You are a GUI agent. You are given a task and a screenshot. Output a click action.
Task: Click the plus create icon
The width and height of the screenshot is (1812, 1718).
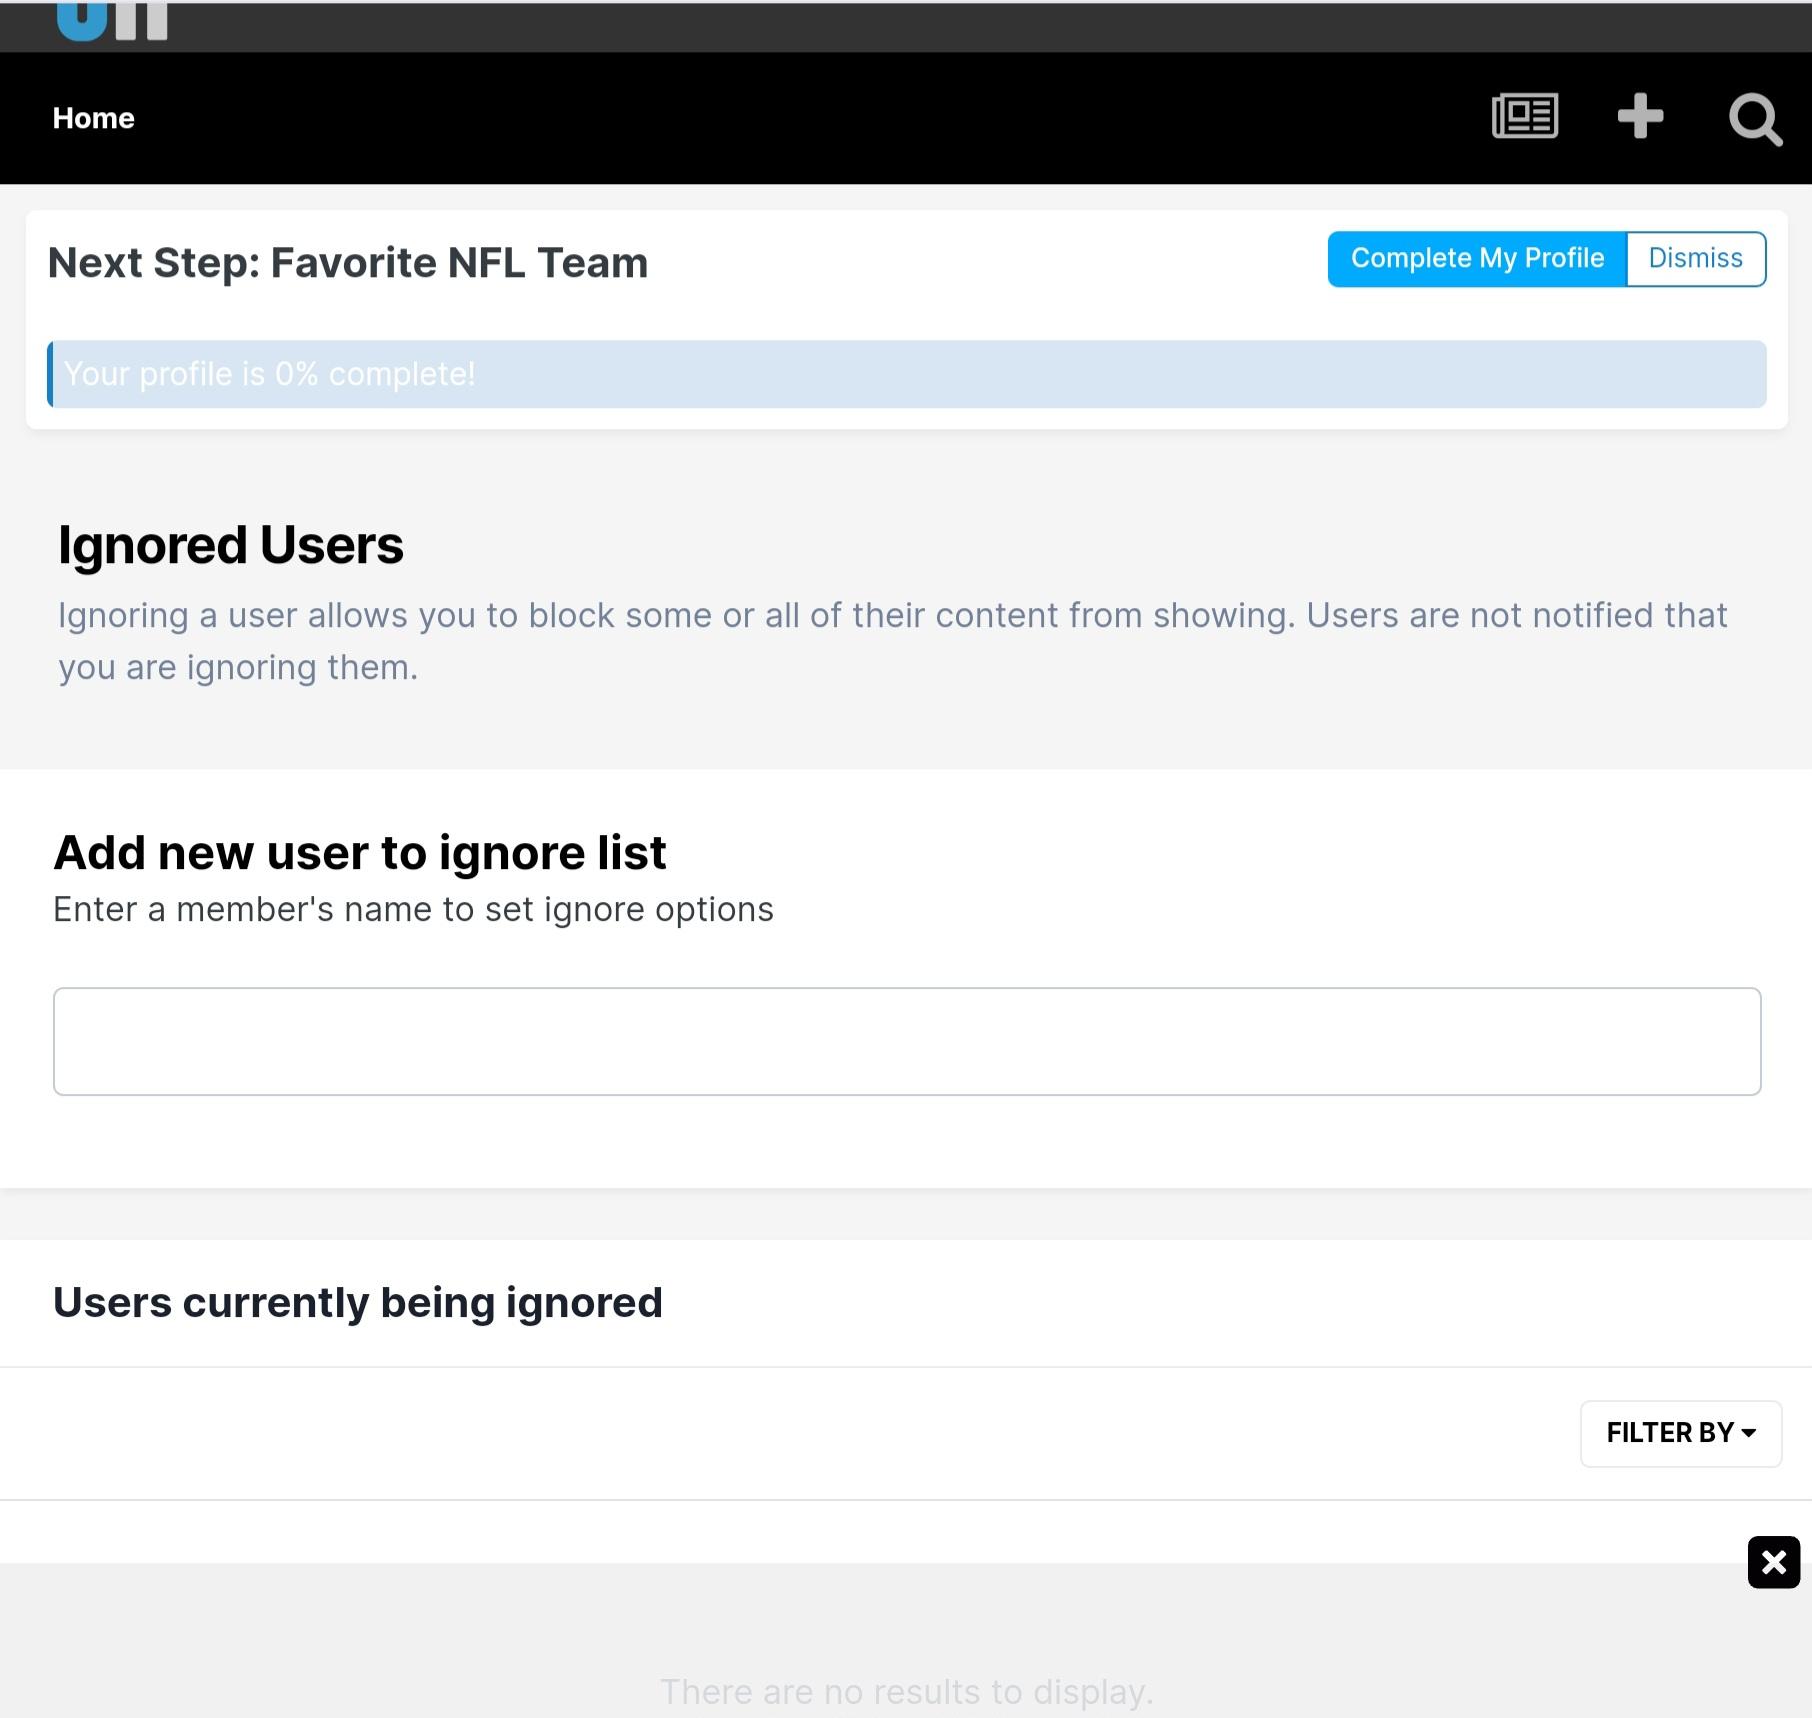click(1640, 117)
